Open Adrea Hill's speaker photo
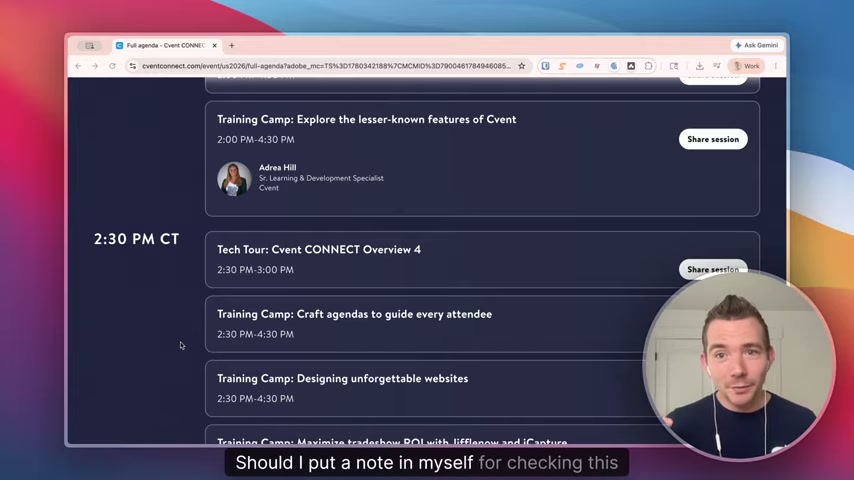 click(x=234, y=179)
